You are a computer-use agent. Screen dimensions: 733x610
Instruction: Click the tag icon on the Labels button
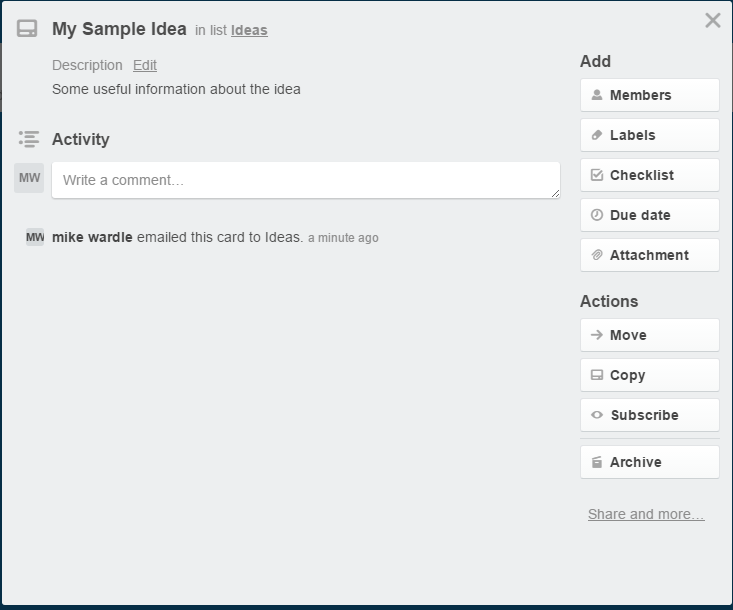point(596,135)
